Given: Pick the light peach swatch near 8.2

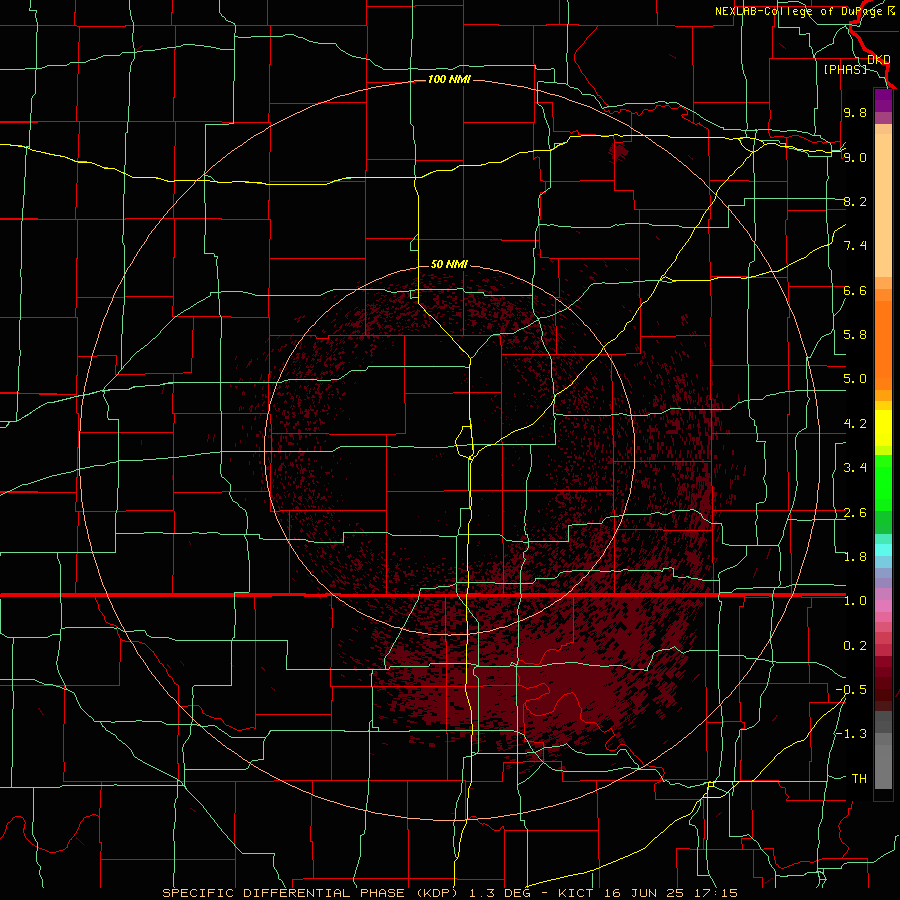Looking at the screenshot, I should (x=883, y=205).
